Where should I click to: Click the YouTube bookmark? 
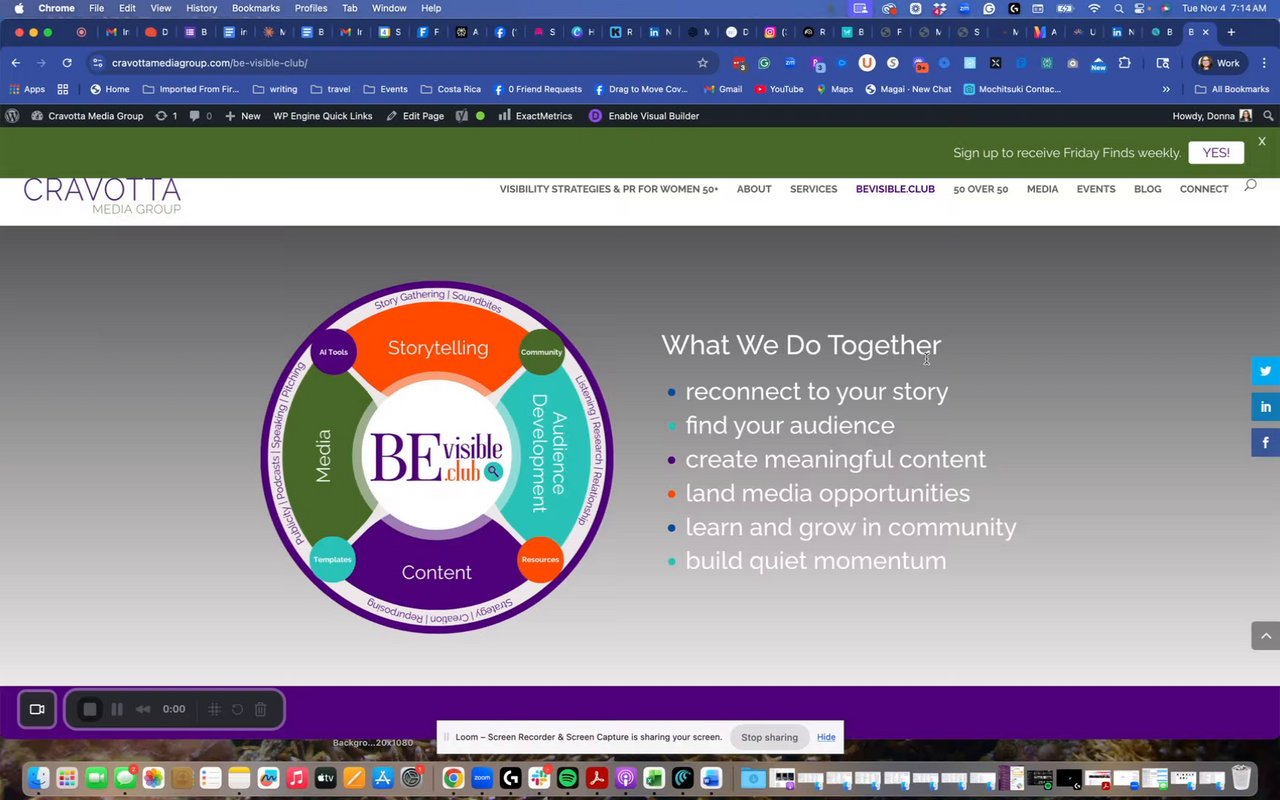coord(779,89)
